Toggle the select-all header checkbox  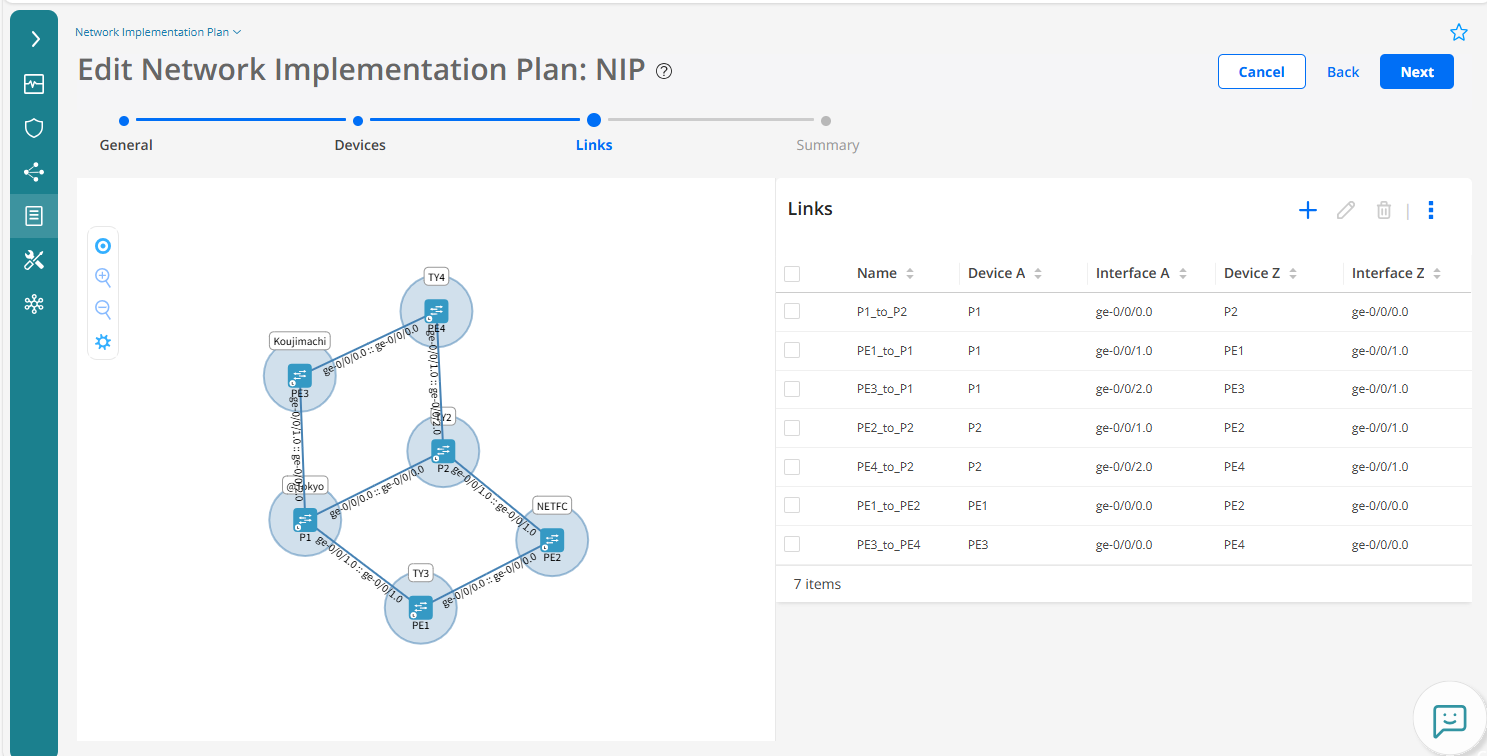[792, 273]
